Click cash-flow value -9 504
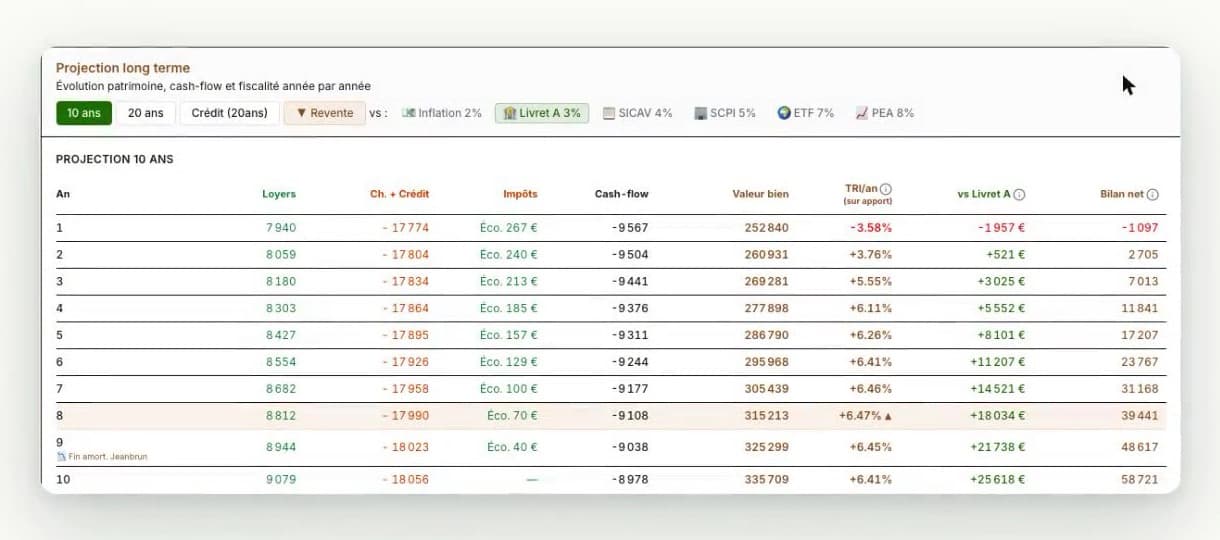The image size is (1220, 540). 630,255
